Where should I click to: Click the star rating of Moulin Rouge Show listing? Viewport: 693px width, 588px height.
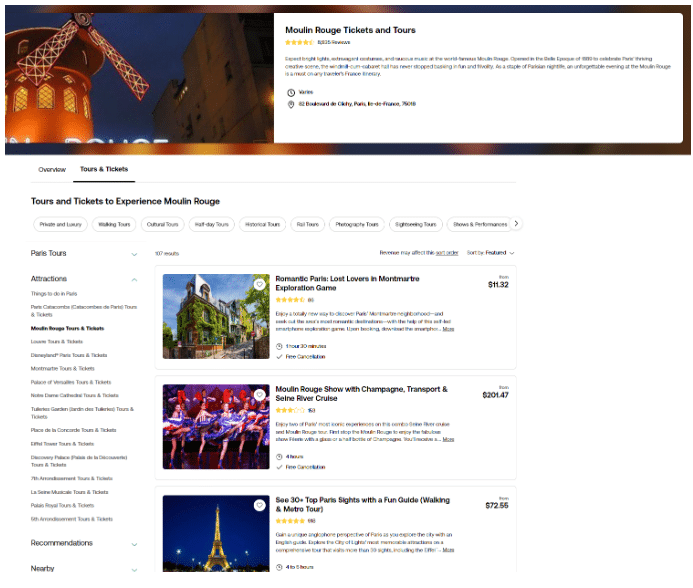[290, 410]
